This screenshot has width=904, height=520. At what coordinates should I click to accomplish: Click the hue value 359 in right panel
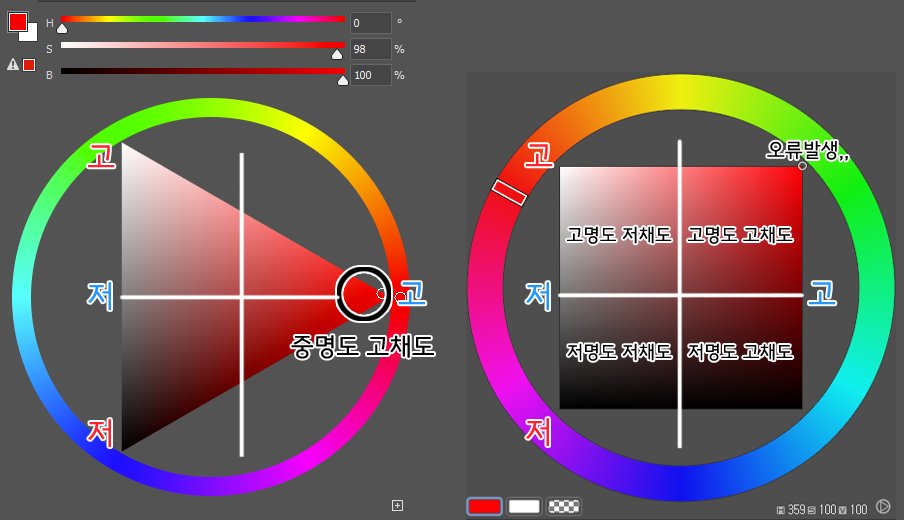click(x=796, y=510)
